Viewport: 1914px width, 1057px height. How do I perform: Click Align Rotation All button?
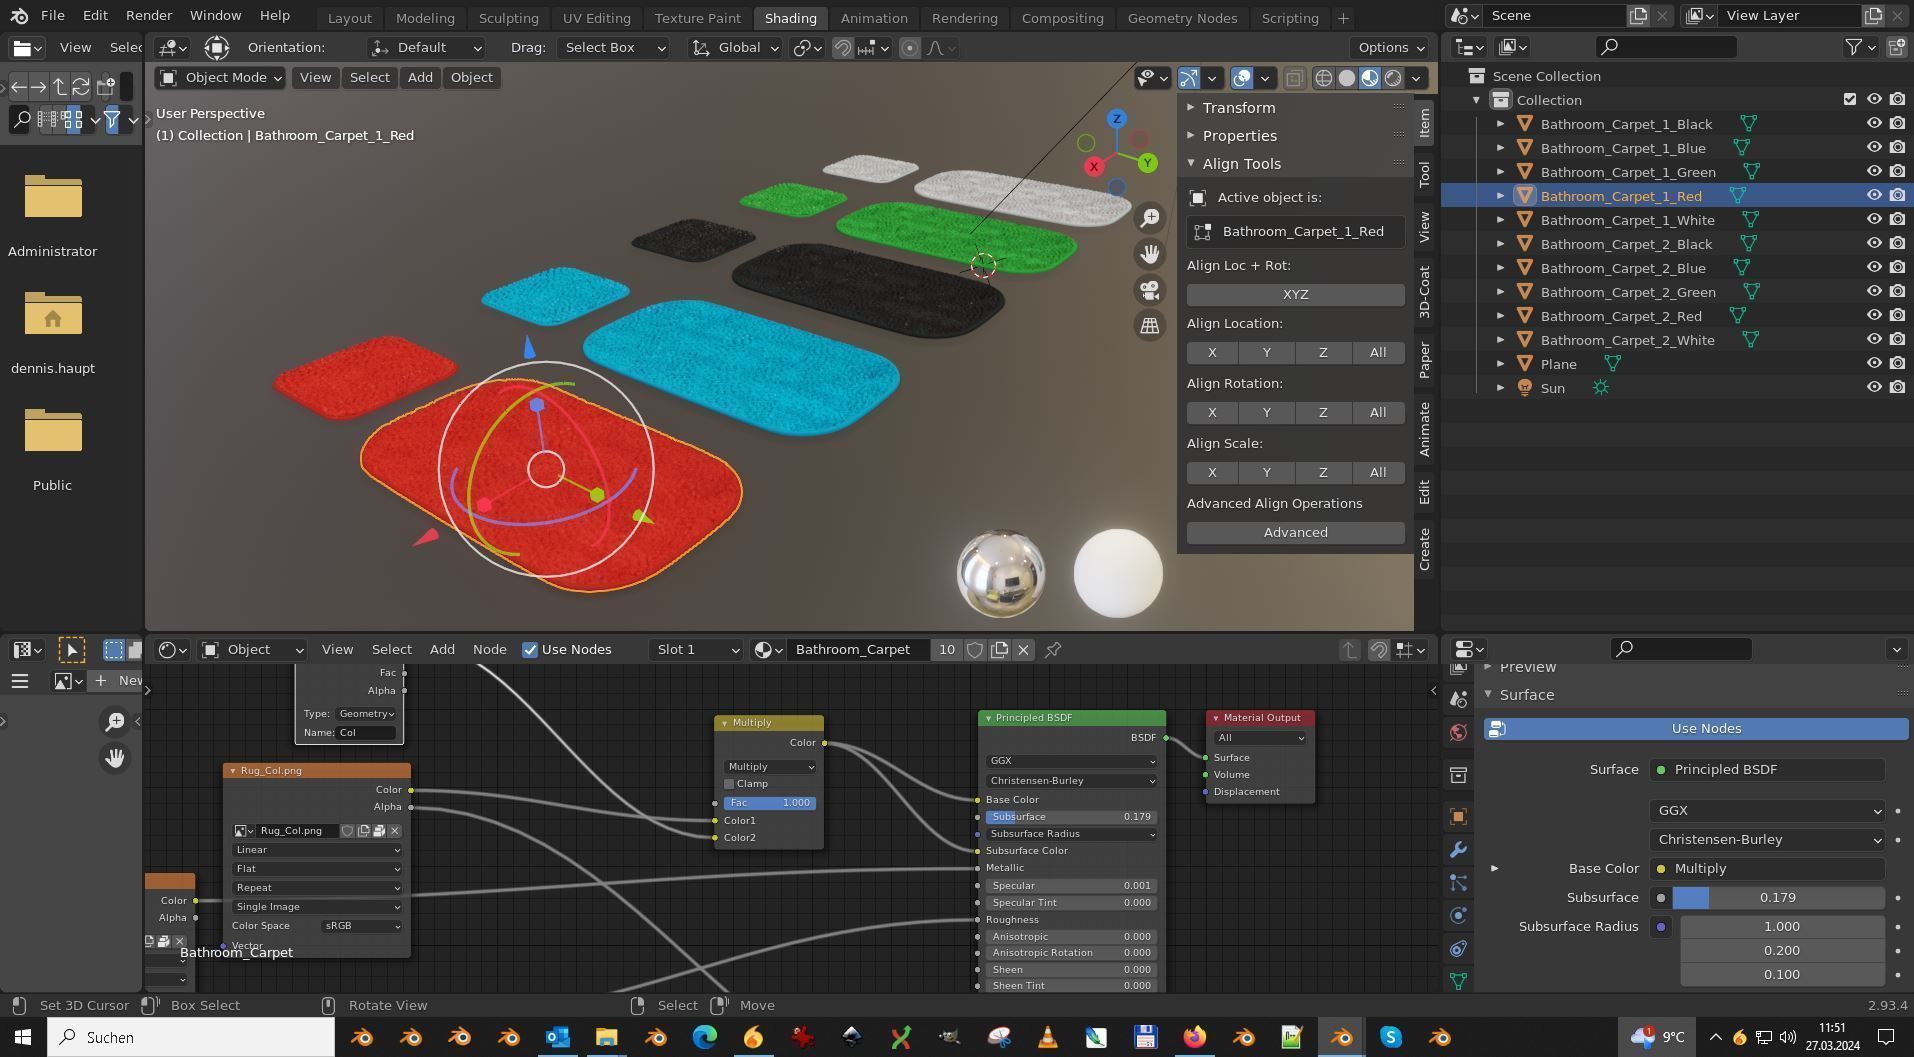pos(1377,413)
